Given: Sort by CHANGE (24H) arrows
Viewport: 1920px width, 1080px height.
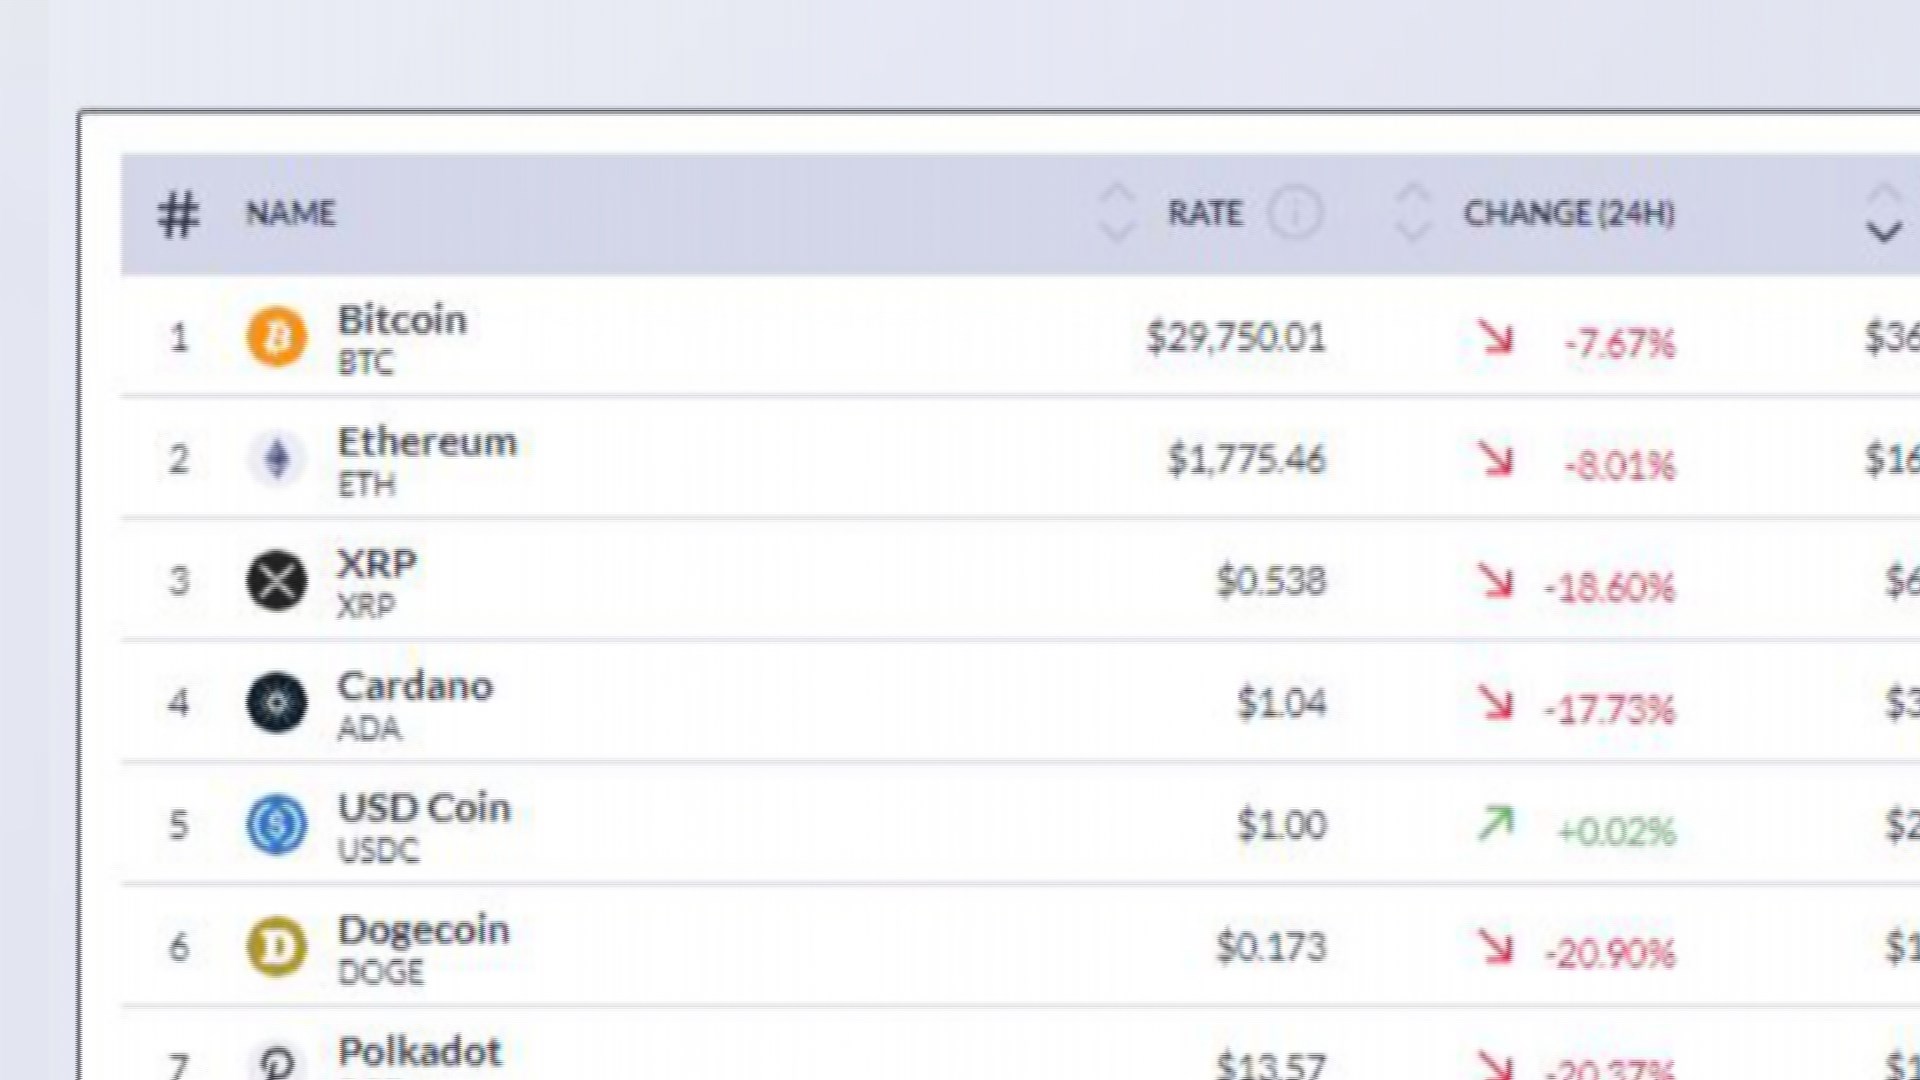Looking at the screenshot, I should 1412,213.
